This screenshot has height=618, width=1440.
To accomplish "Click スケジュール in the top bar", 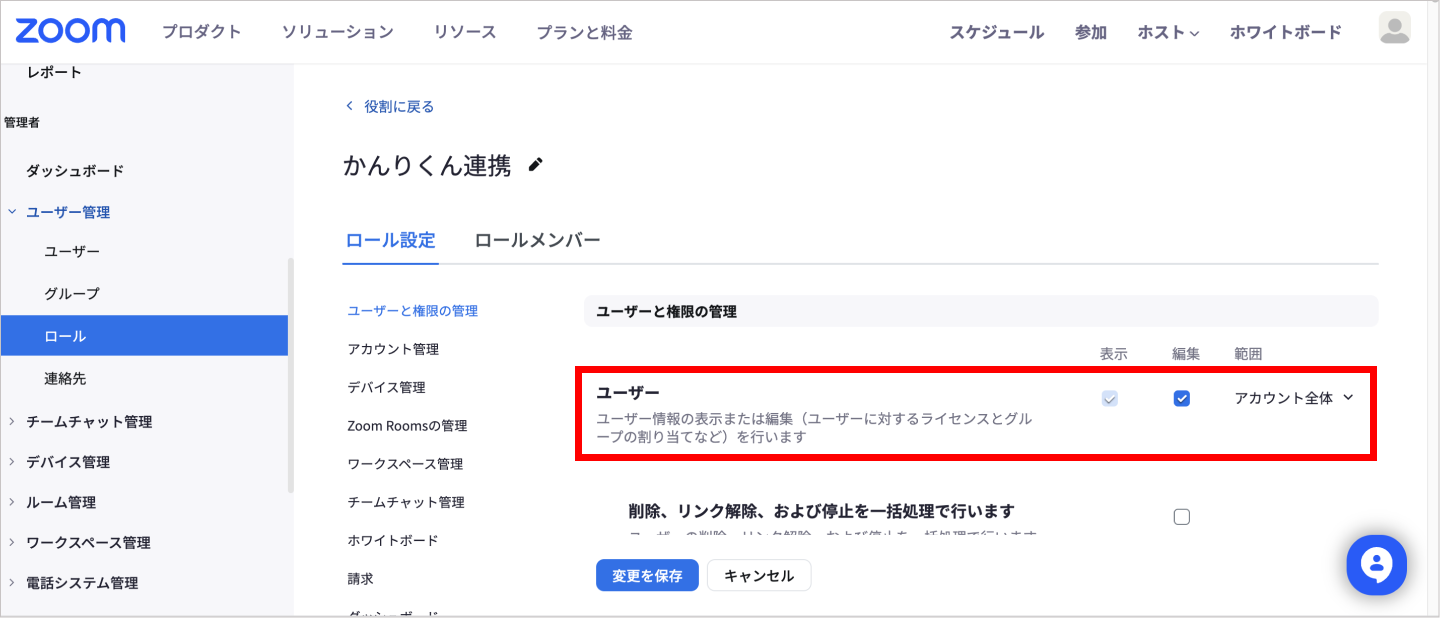I will [x=996, y=31].
